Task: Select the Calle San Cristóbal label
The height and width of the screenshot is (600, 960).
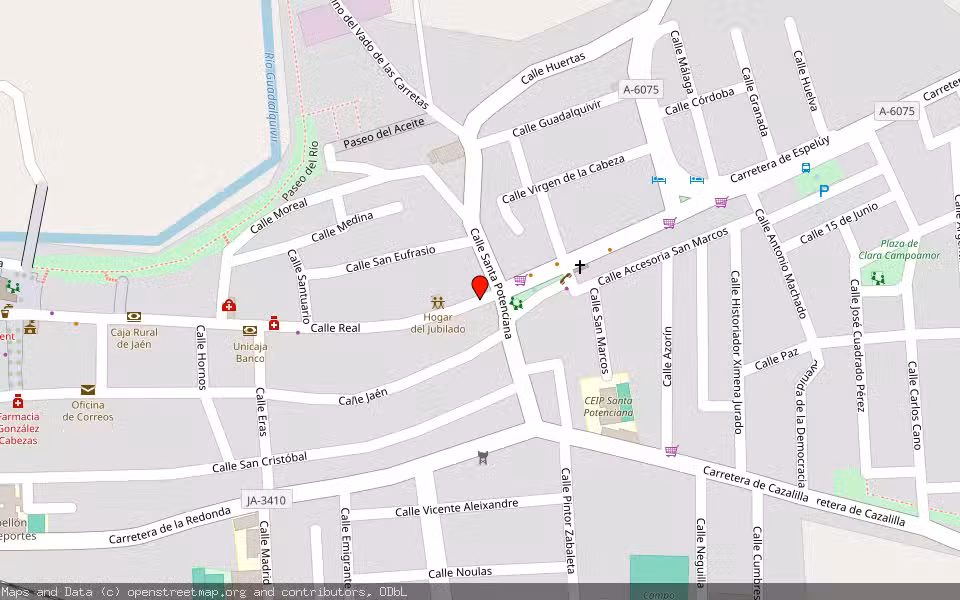Action: tap(260, 462)
